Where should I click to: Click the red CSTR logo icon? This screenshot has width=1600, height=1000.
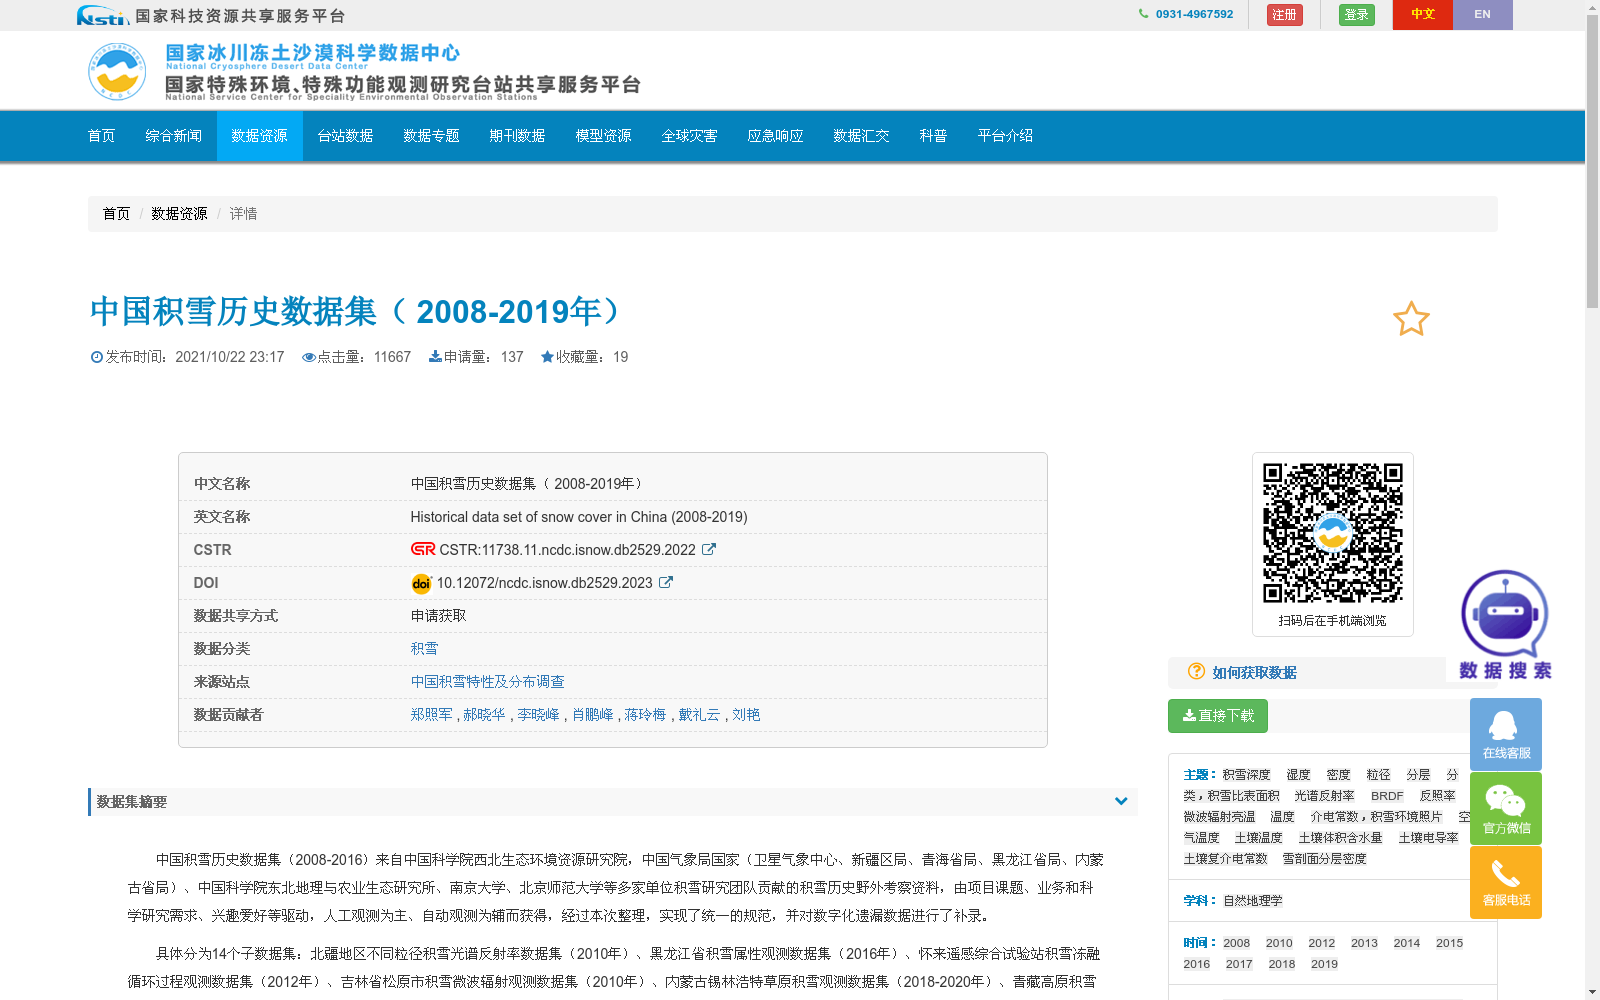[423, 549]
